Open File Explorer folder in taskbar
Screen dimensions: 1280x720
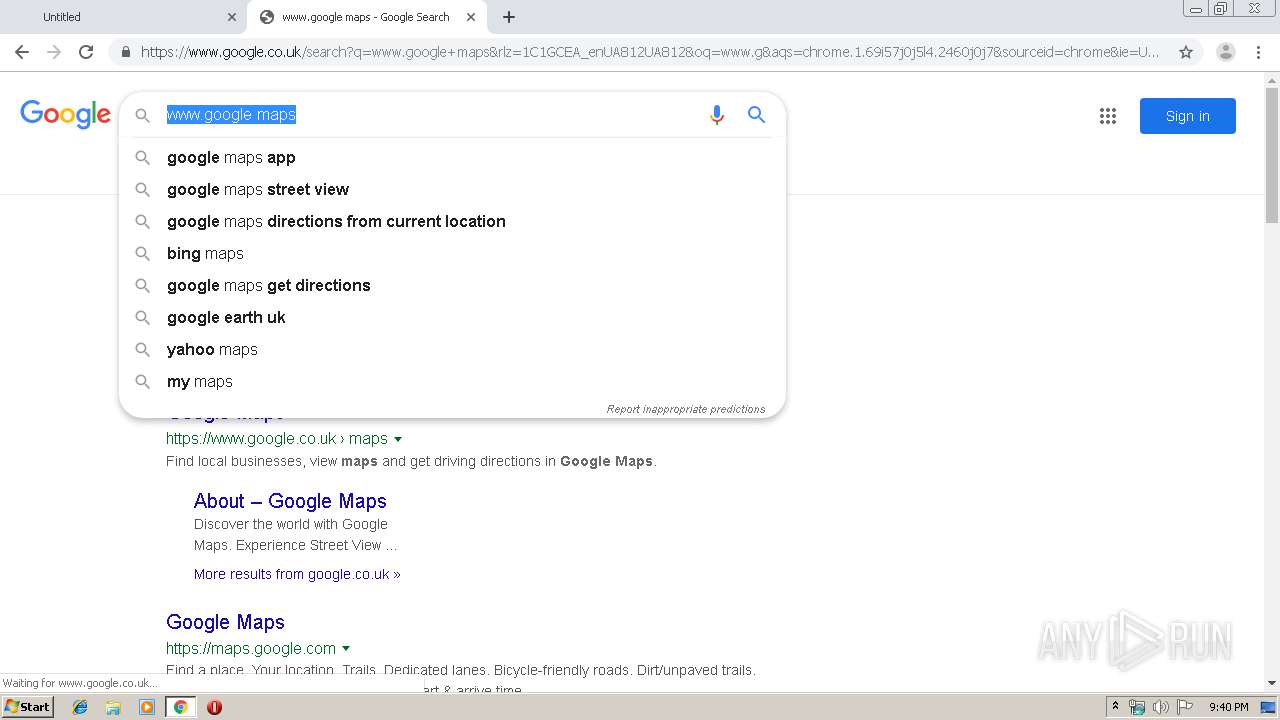(x=113, y=707)
